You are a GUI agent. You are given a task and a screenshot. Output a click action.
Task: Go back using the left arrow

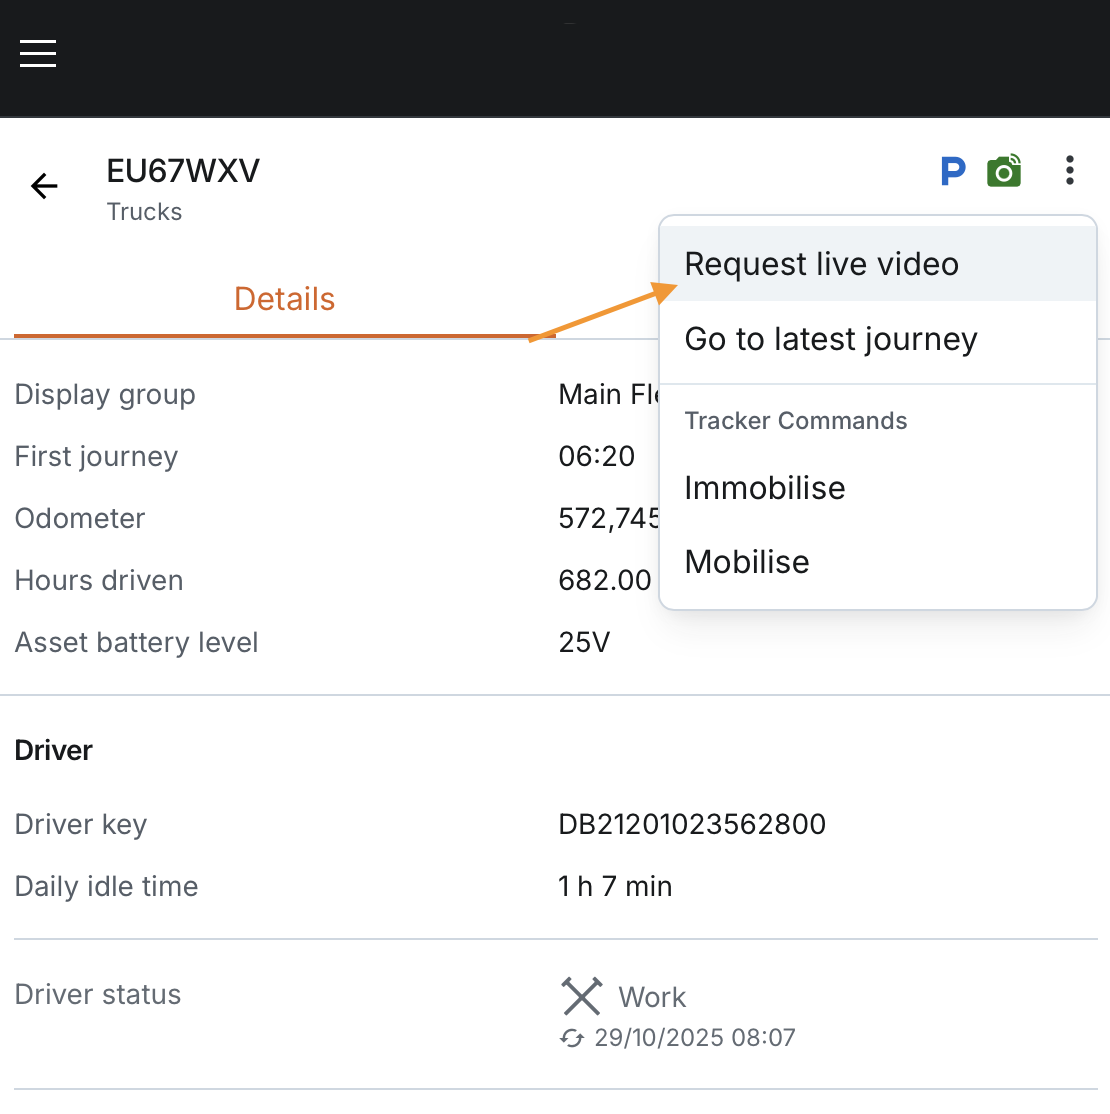(x=44, y=186)
